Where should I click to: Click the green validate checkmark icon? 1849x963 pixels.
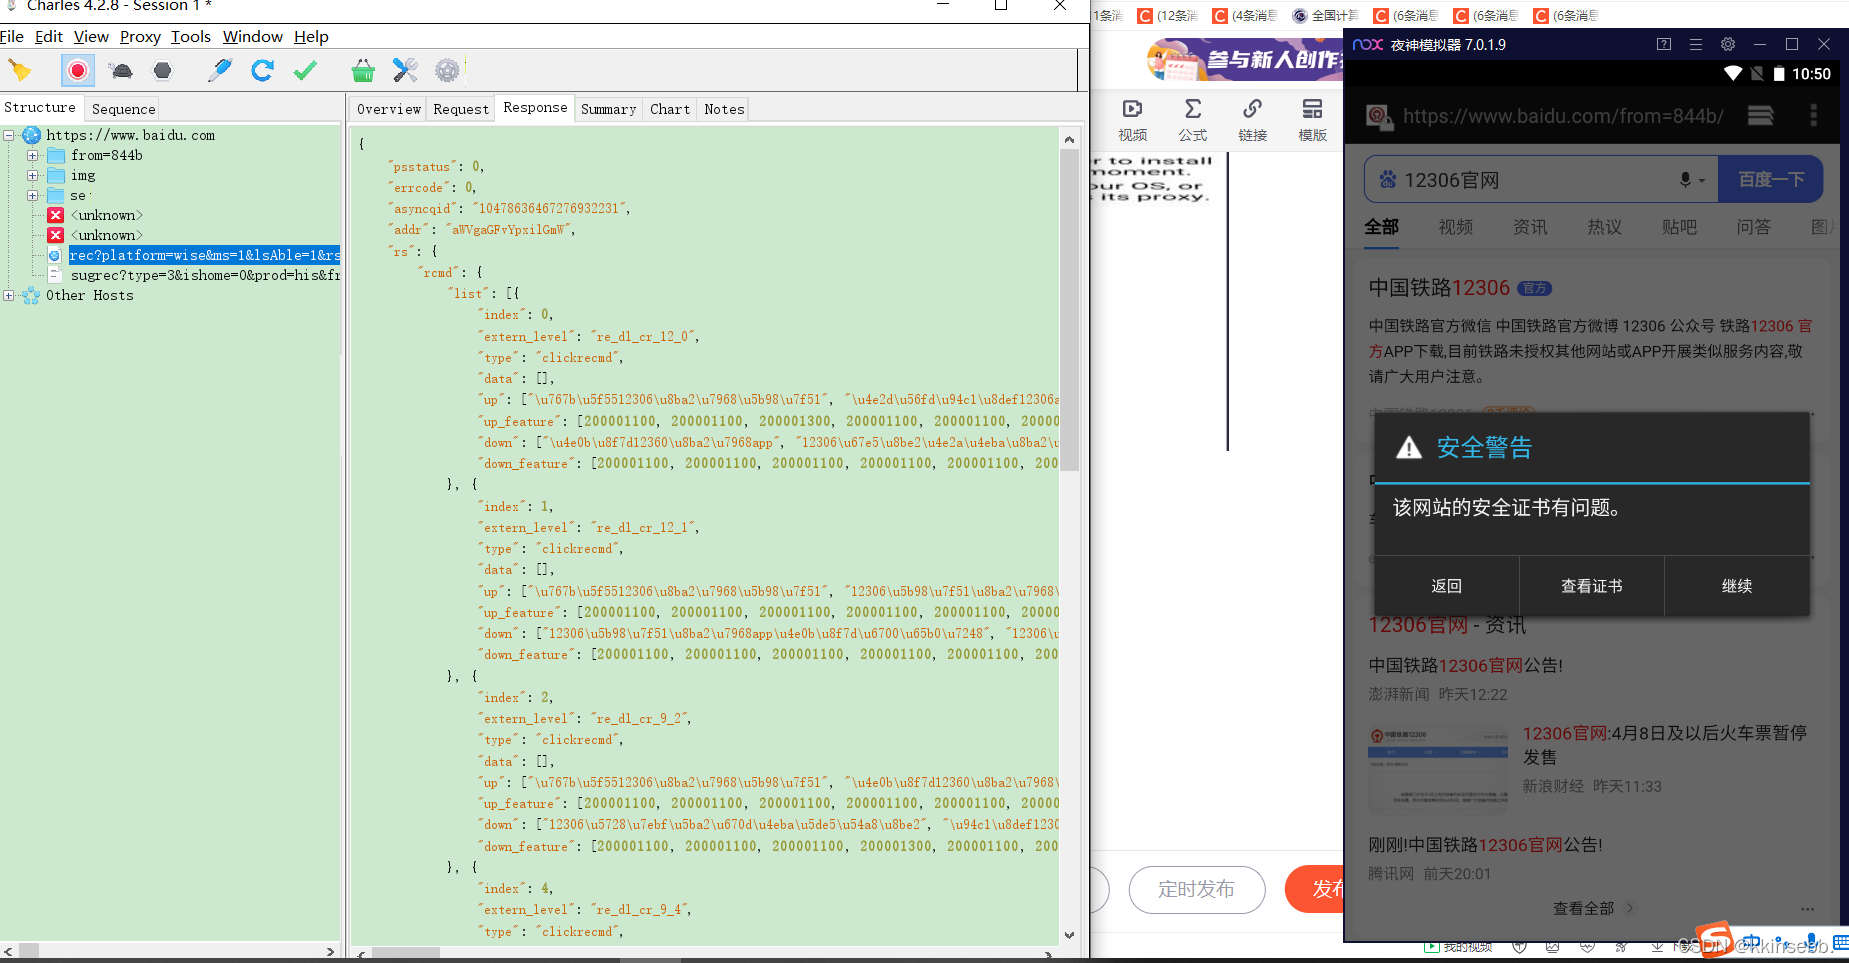305,70
